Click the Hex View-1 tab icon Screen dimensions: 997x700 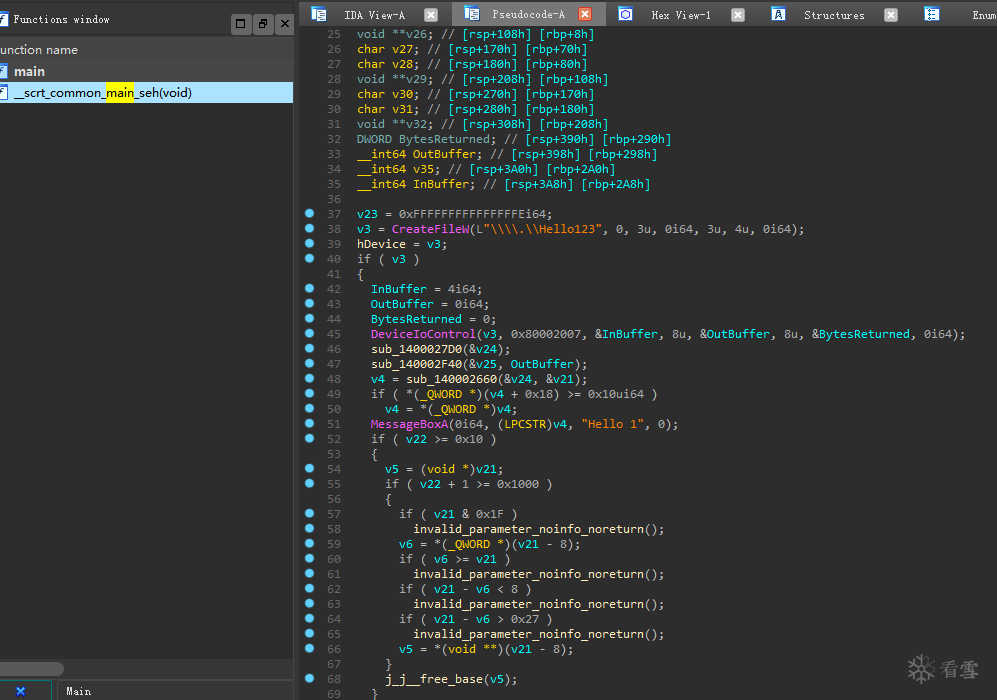click(x=625, y=14)
